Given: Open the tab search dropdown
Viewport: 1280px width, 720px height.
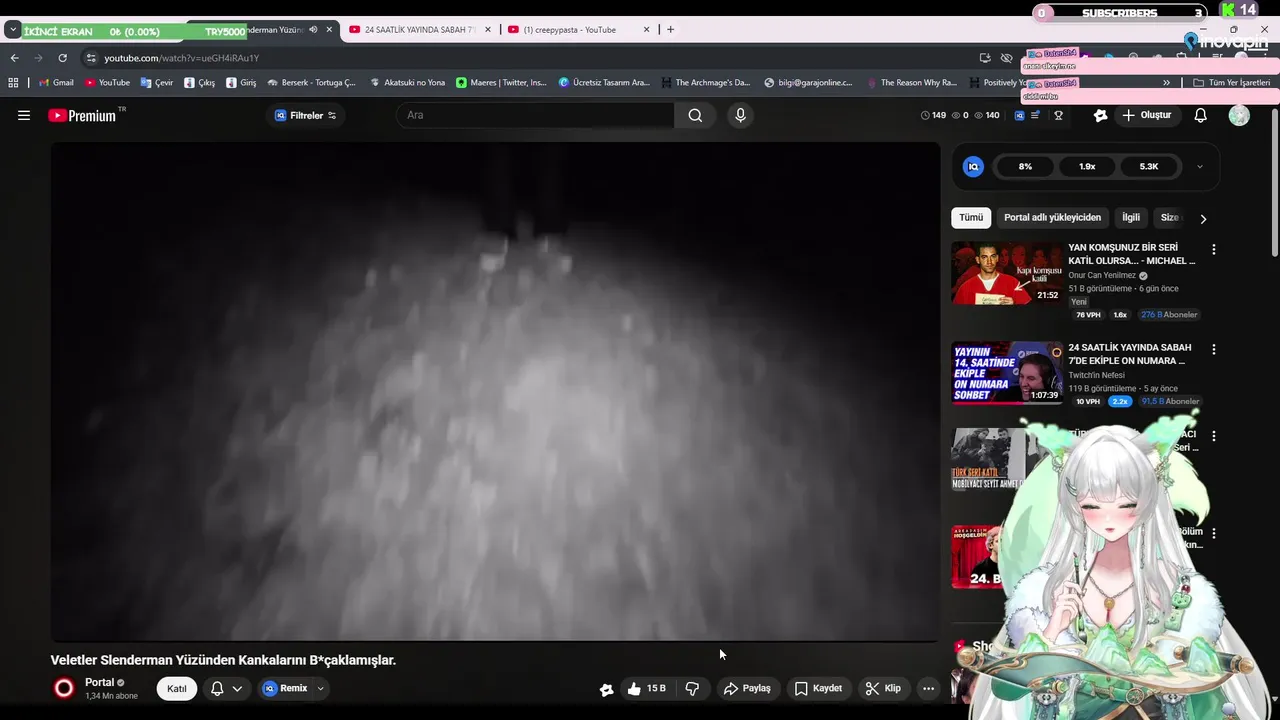Looking at the screenshot, I should click(13, 30).
